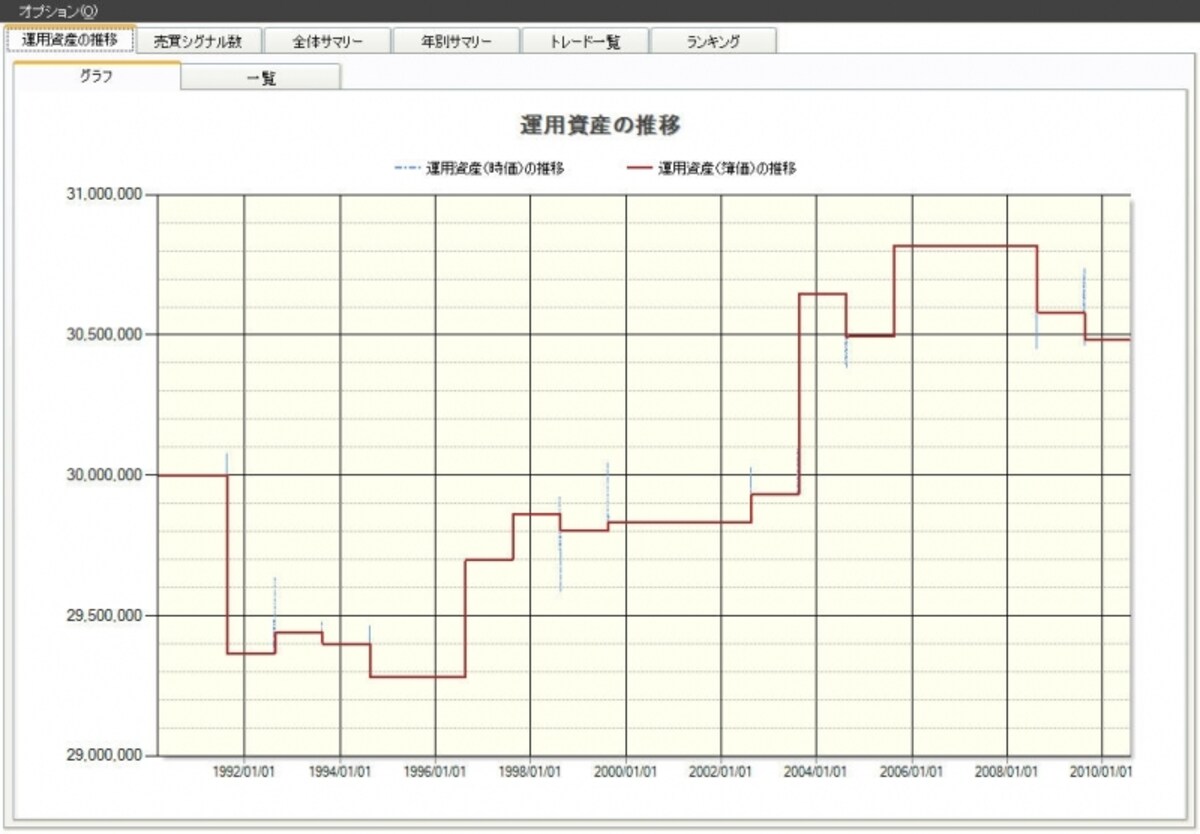This screenshot has height=834, width=1200.
Task: Switch to the 年別サマリー tab
Action: (x=456, y=41)
